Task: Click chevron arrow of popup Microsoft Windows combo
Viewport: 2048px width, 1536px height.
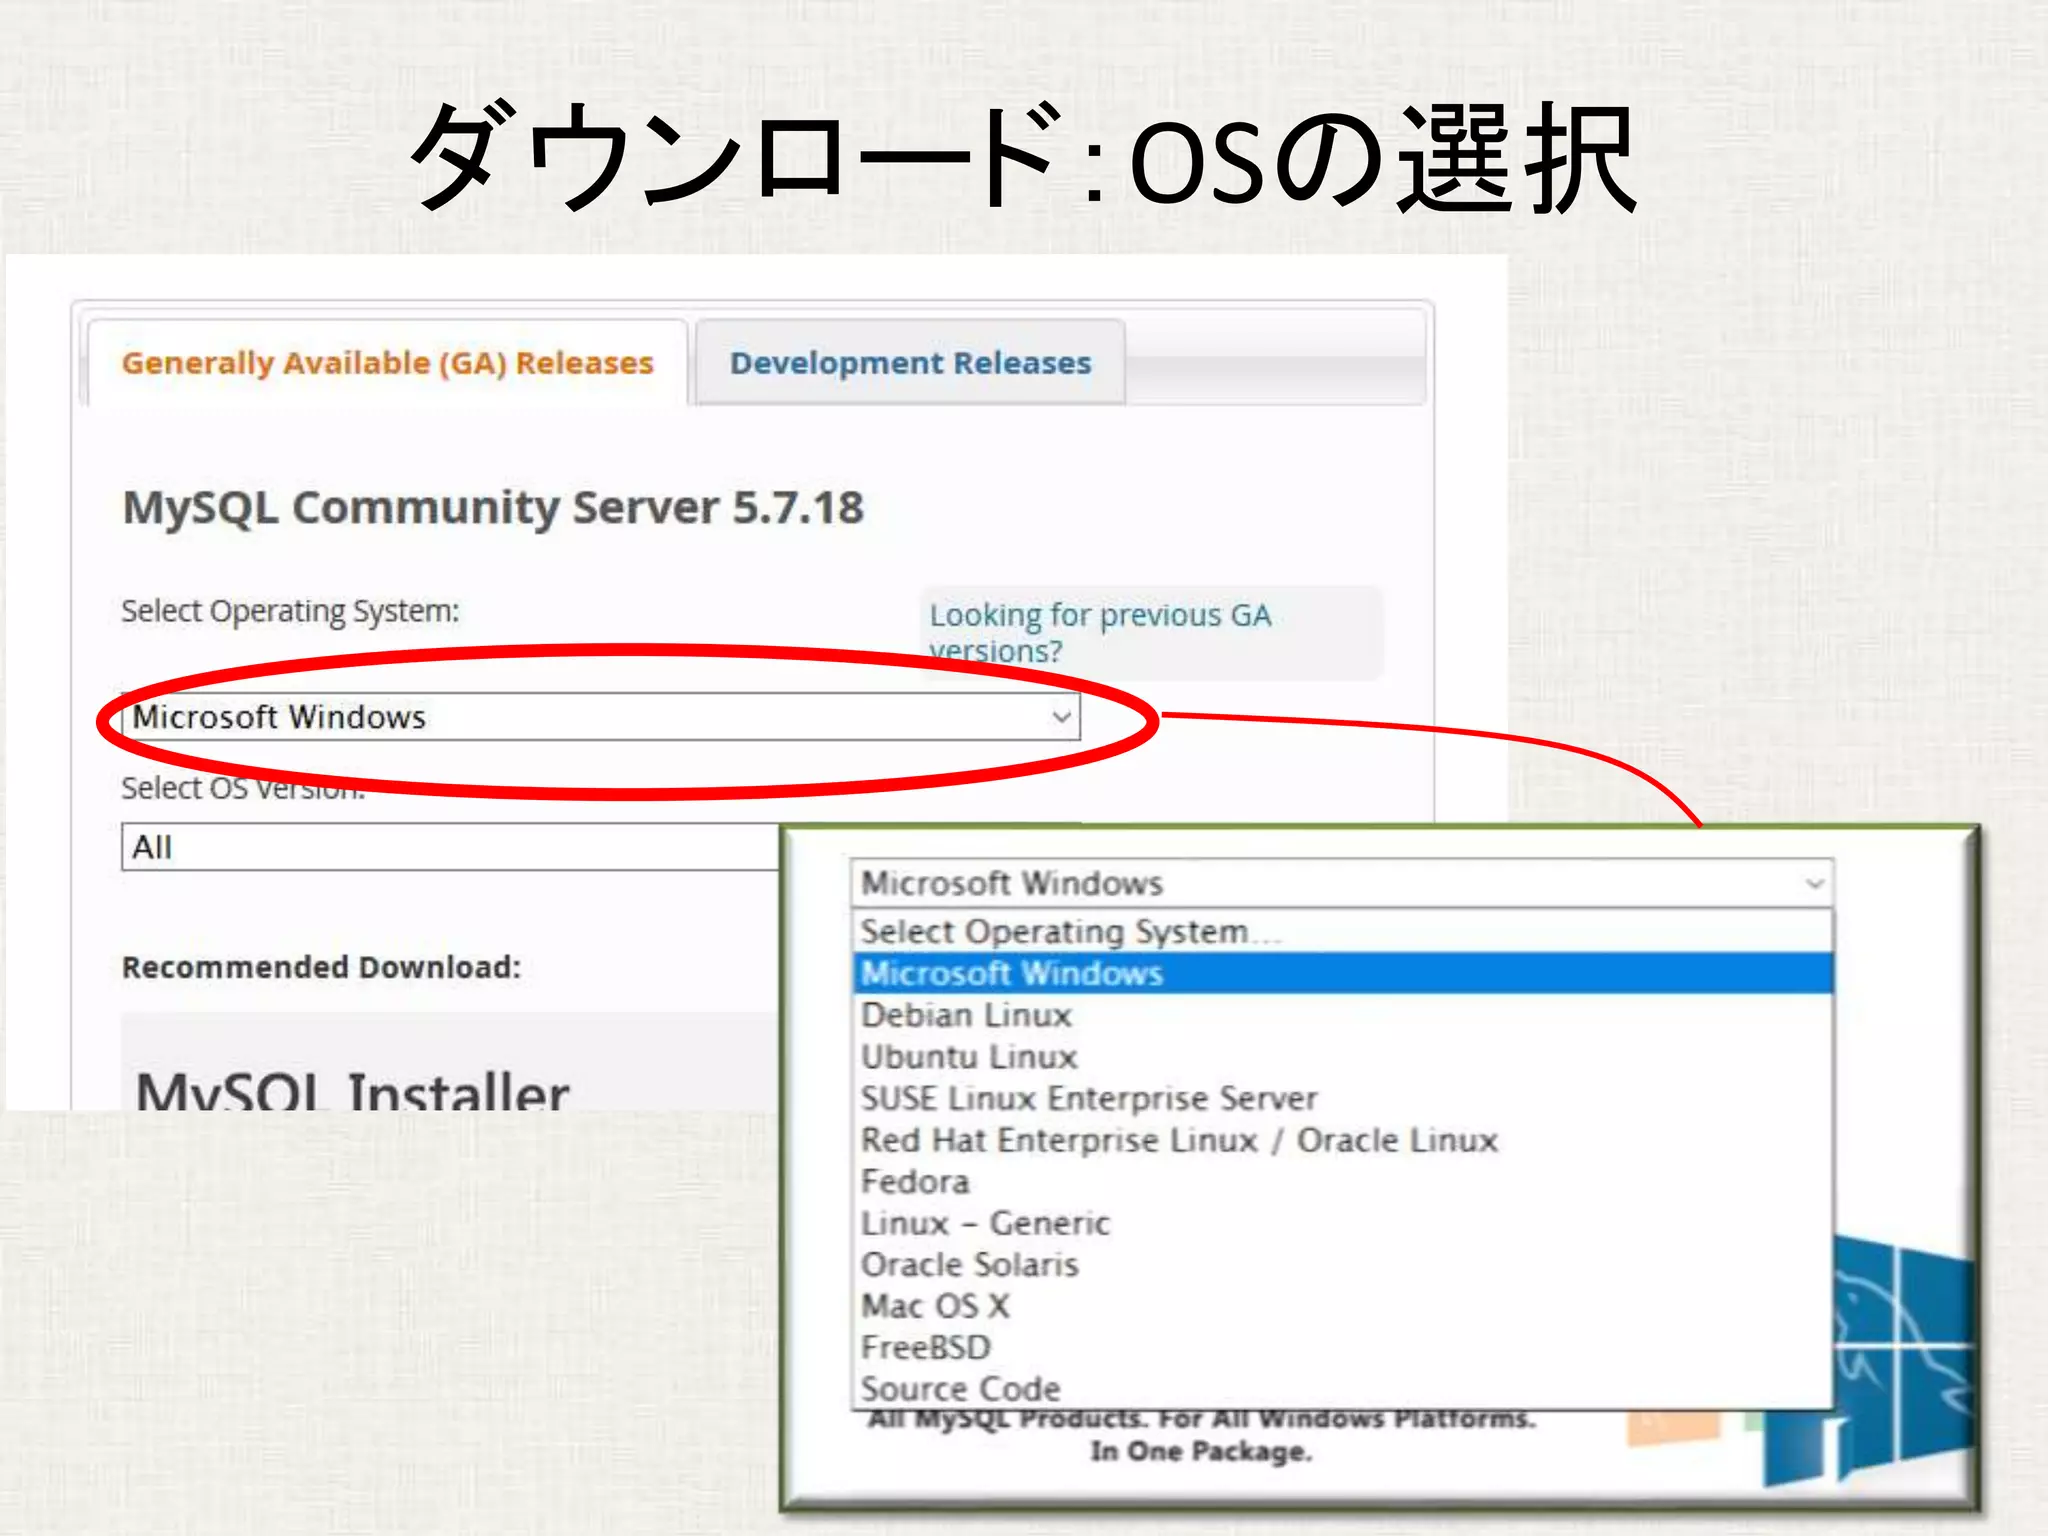Action: coord(1814,884)
